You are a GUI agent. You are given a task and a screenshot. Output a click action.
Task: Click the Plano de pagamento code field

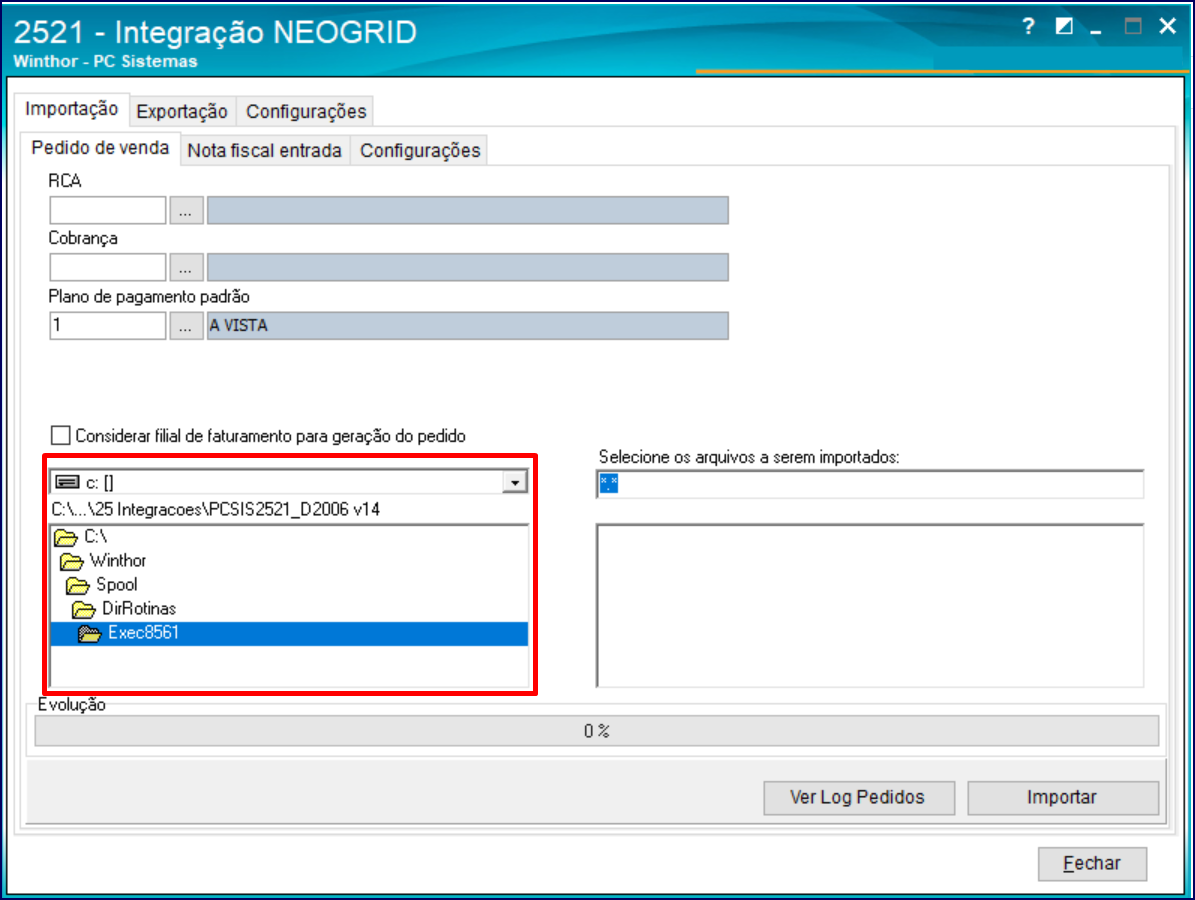[107, 325]
